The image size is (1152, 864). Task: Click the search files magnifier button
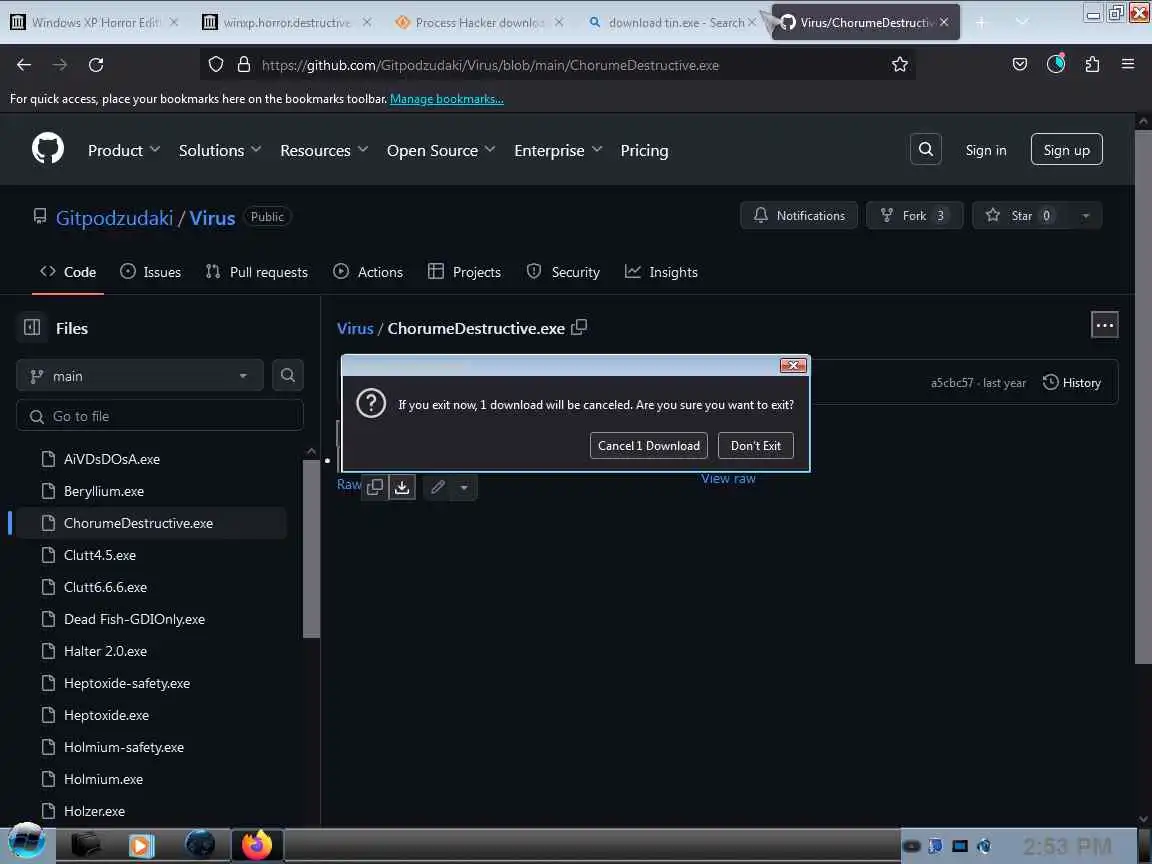(x=288, y=375)
